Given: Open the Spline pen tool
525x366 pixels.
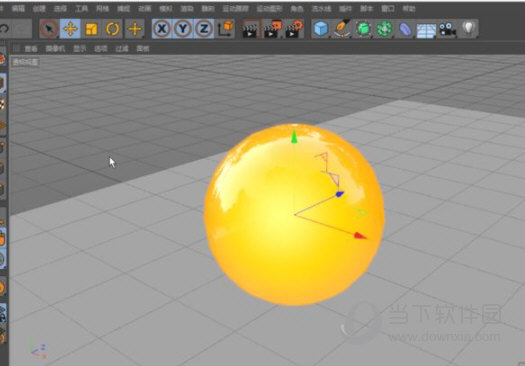Looking at the screenshot, I should 342,29.
